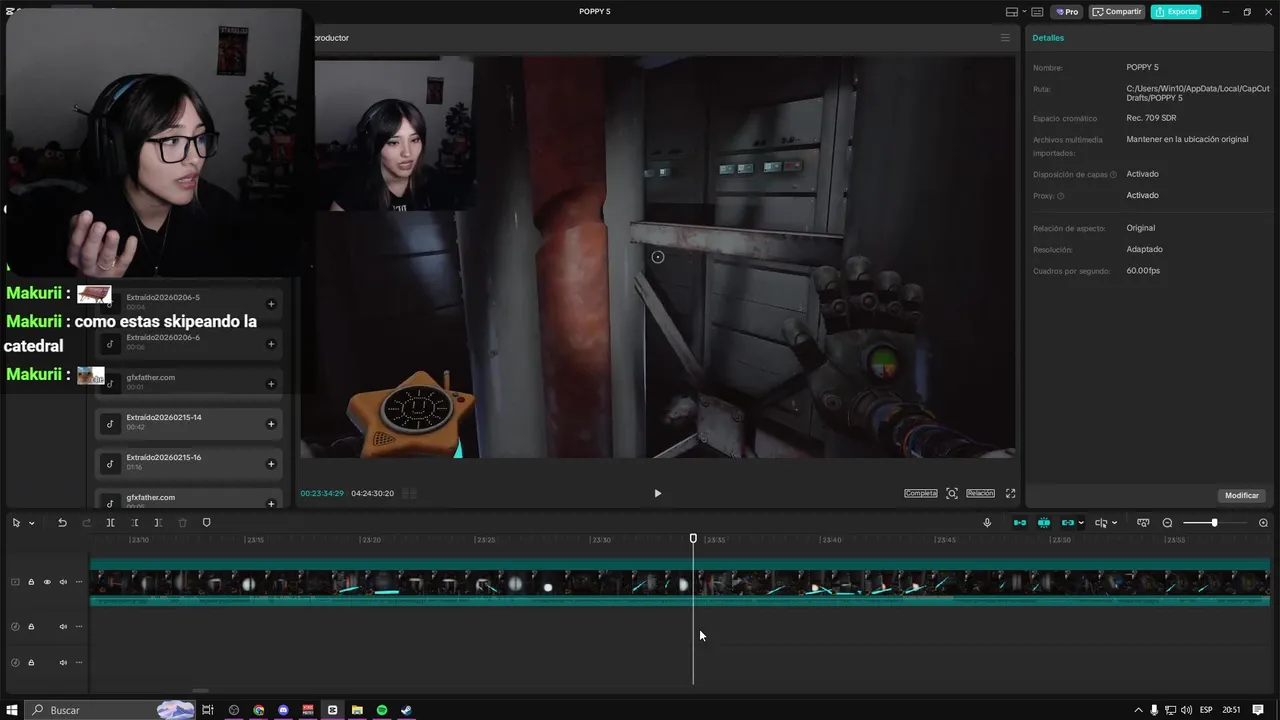Click the player panel hamburger menu
Viewport: 1280px width, 720px height.
pyautogui.click(x=1005, y=37)
